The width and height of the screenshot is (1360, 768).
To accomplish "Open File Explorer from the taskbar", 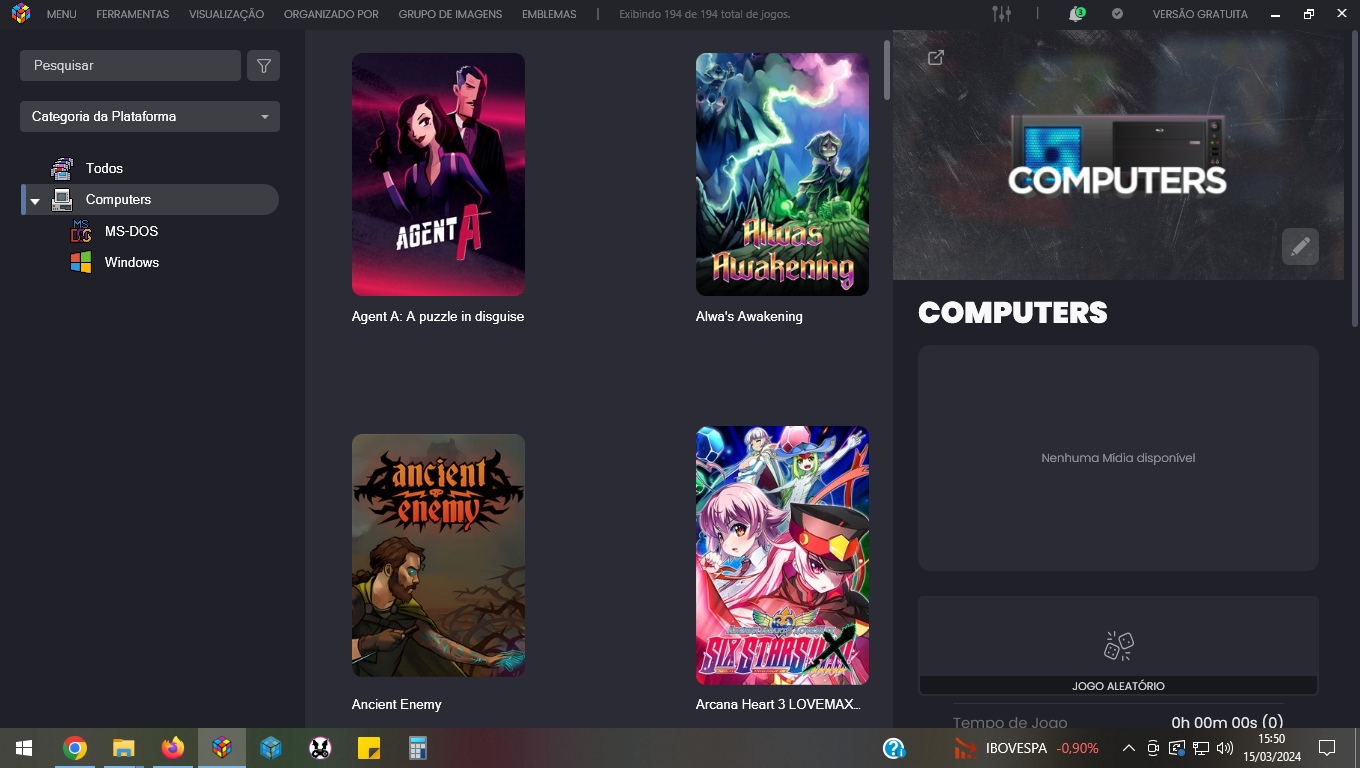I will (x=123, y=748).
